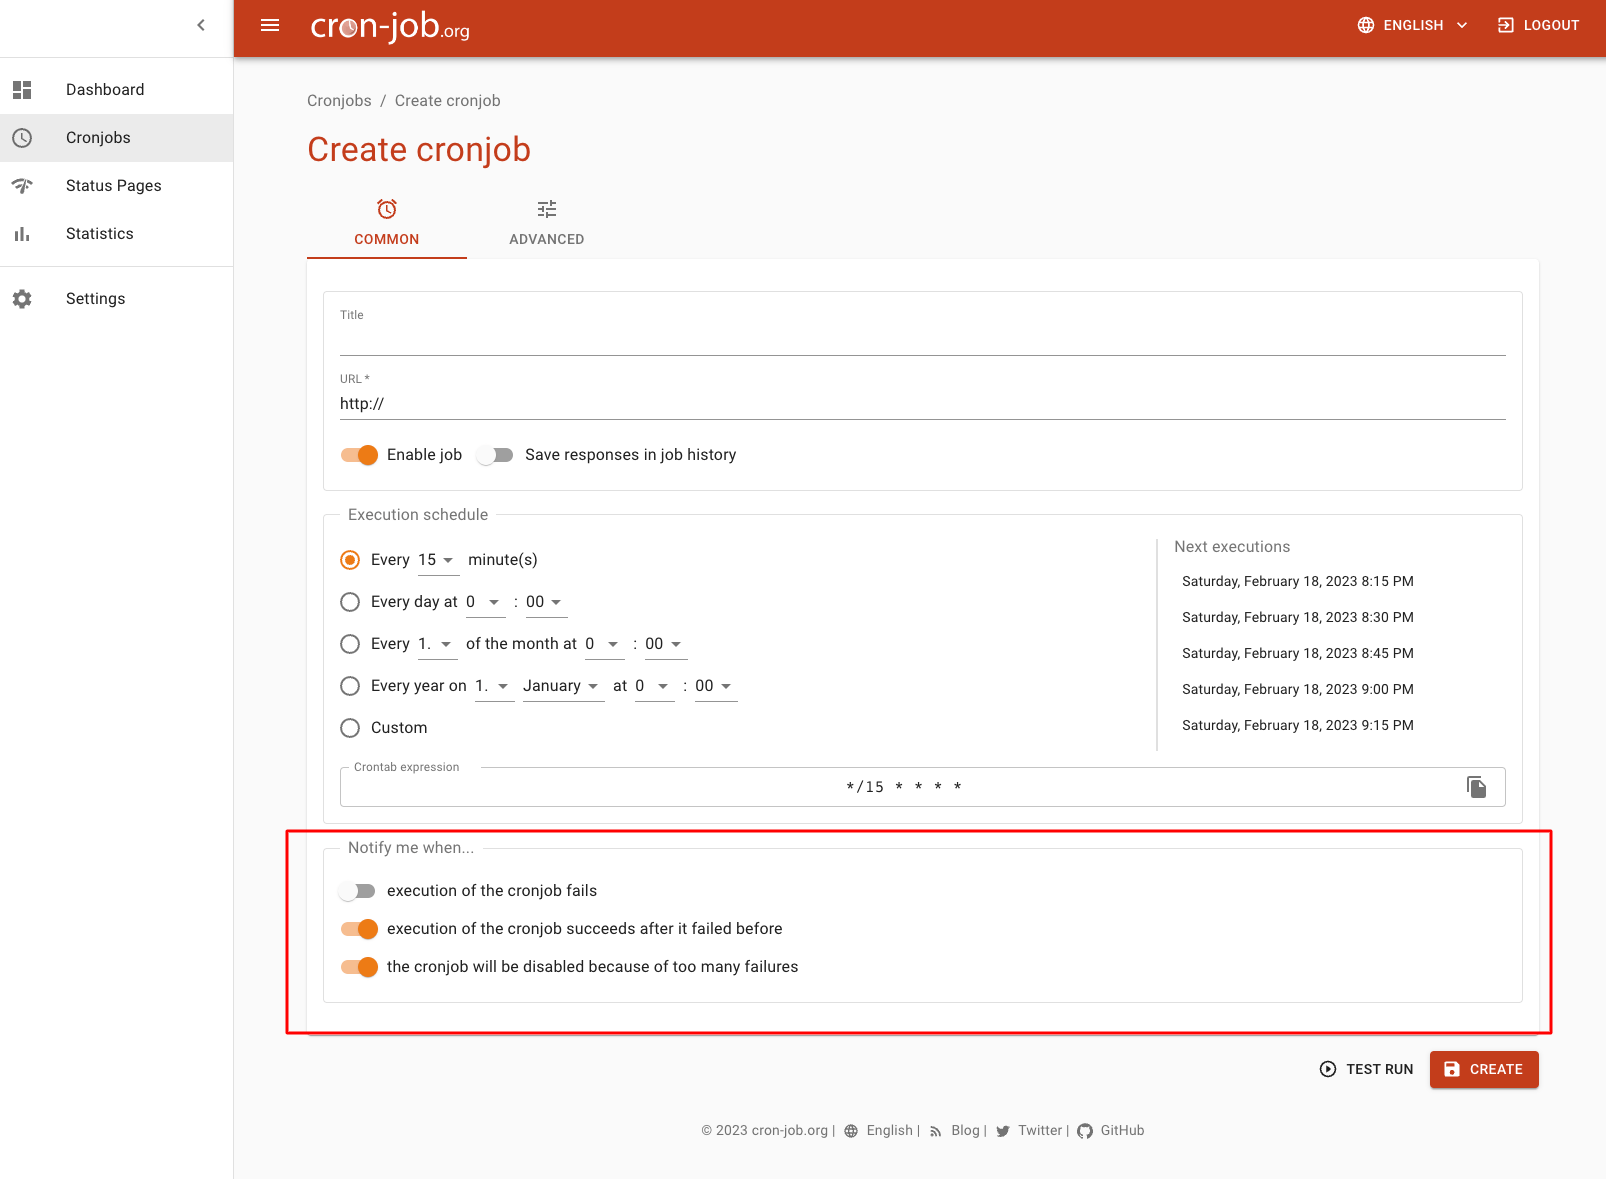Click the CREATE button
The height and width of the screenshot is (1179, 1606).
coord(1484,1069)
